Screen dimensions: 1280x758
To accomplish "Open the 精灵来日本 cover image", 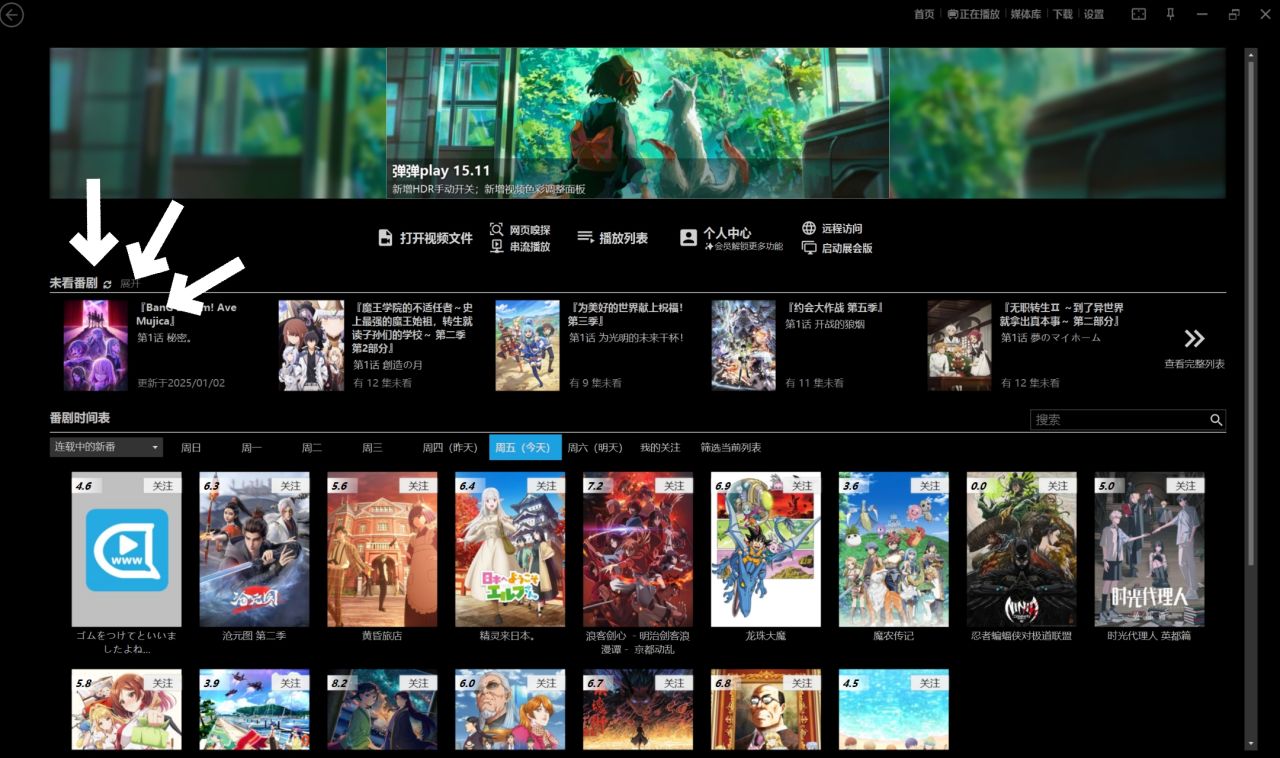I will click(510, 549).
